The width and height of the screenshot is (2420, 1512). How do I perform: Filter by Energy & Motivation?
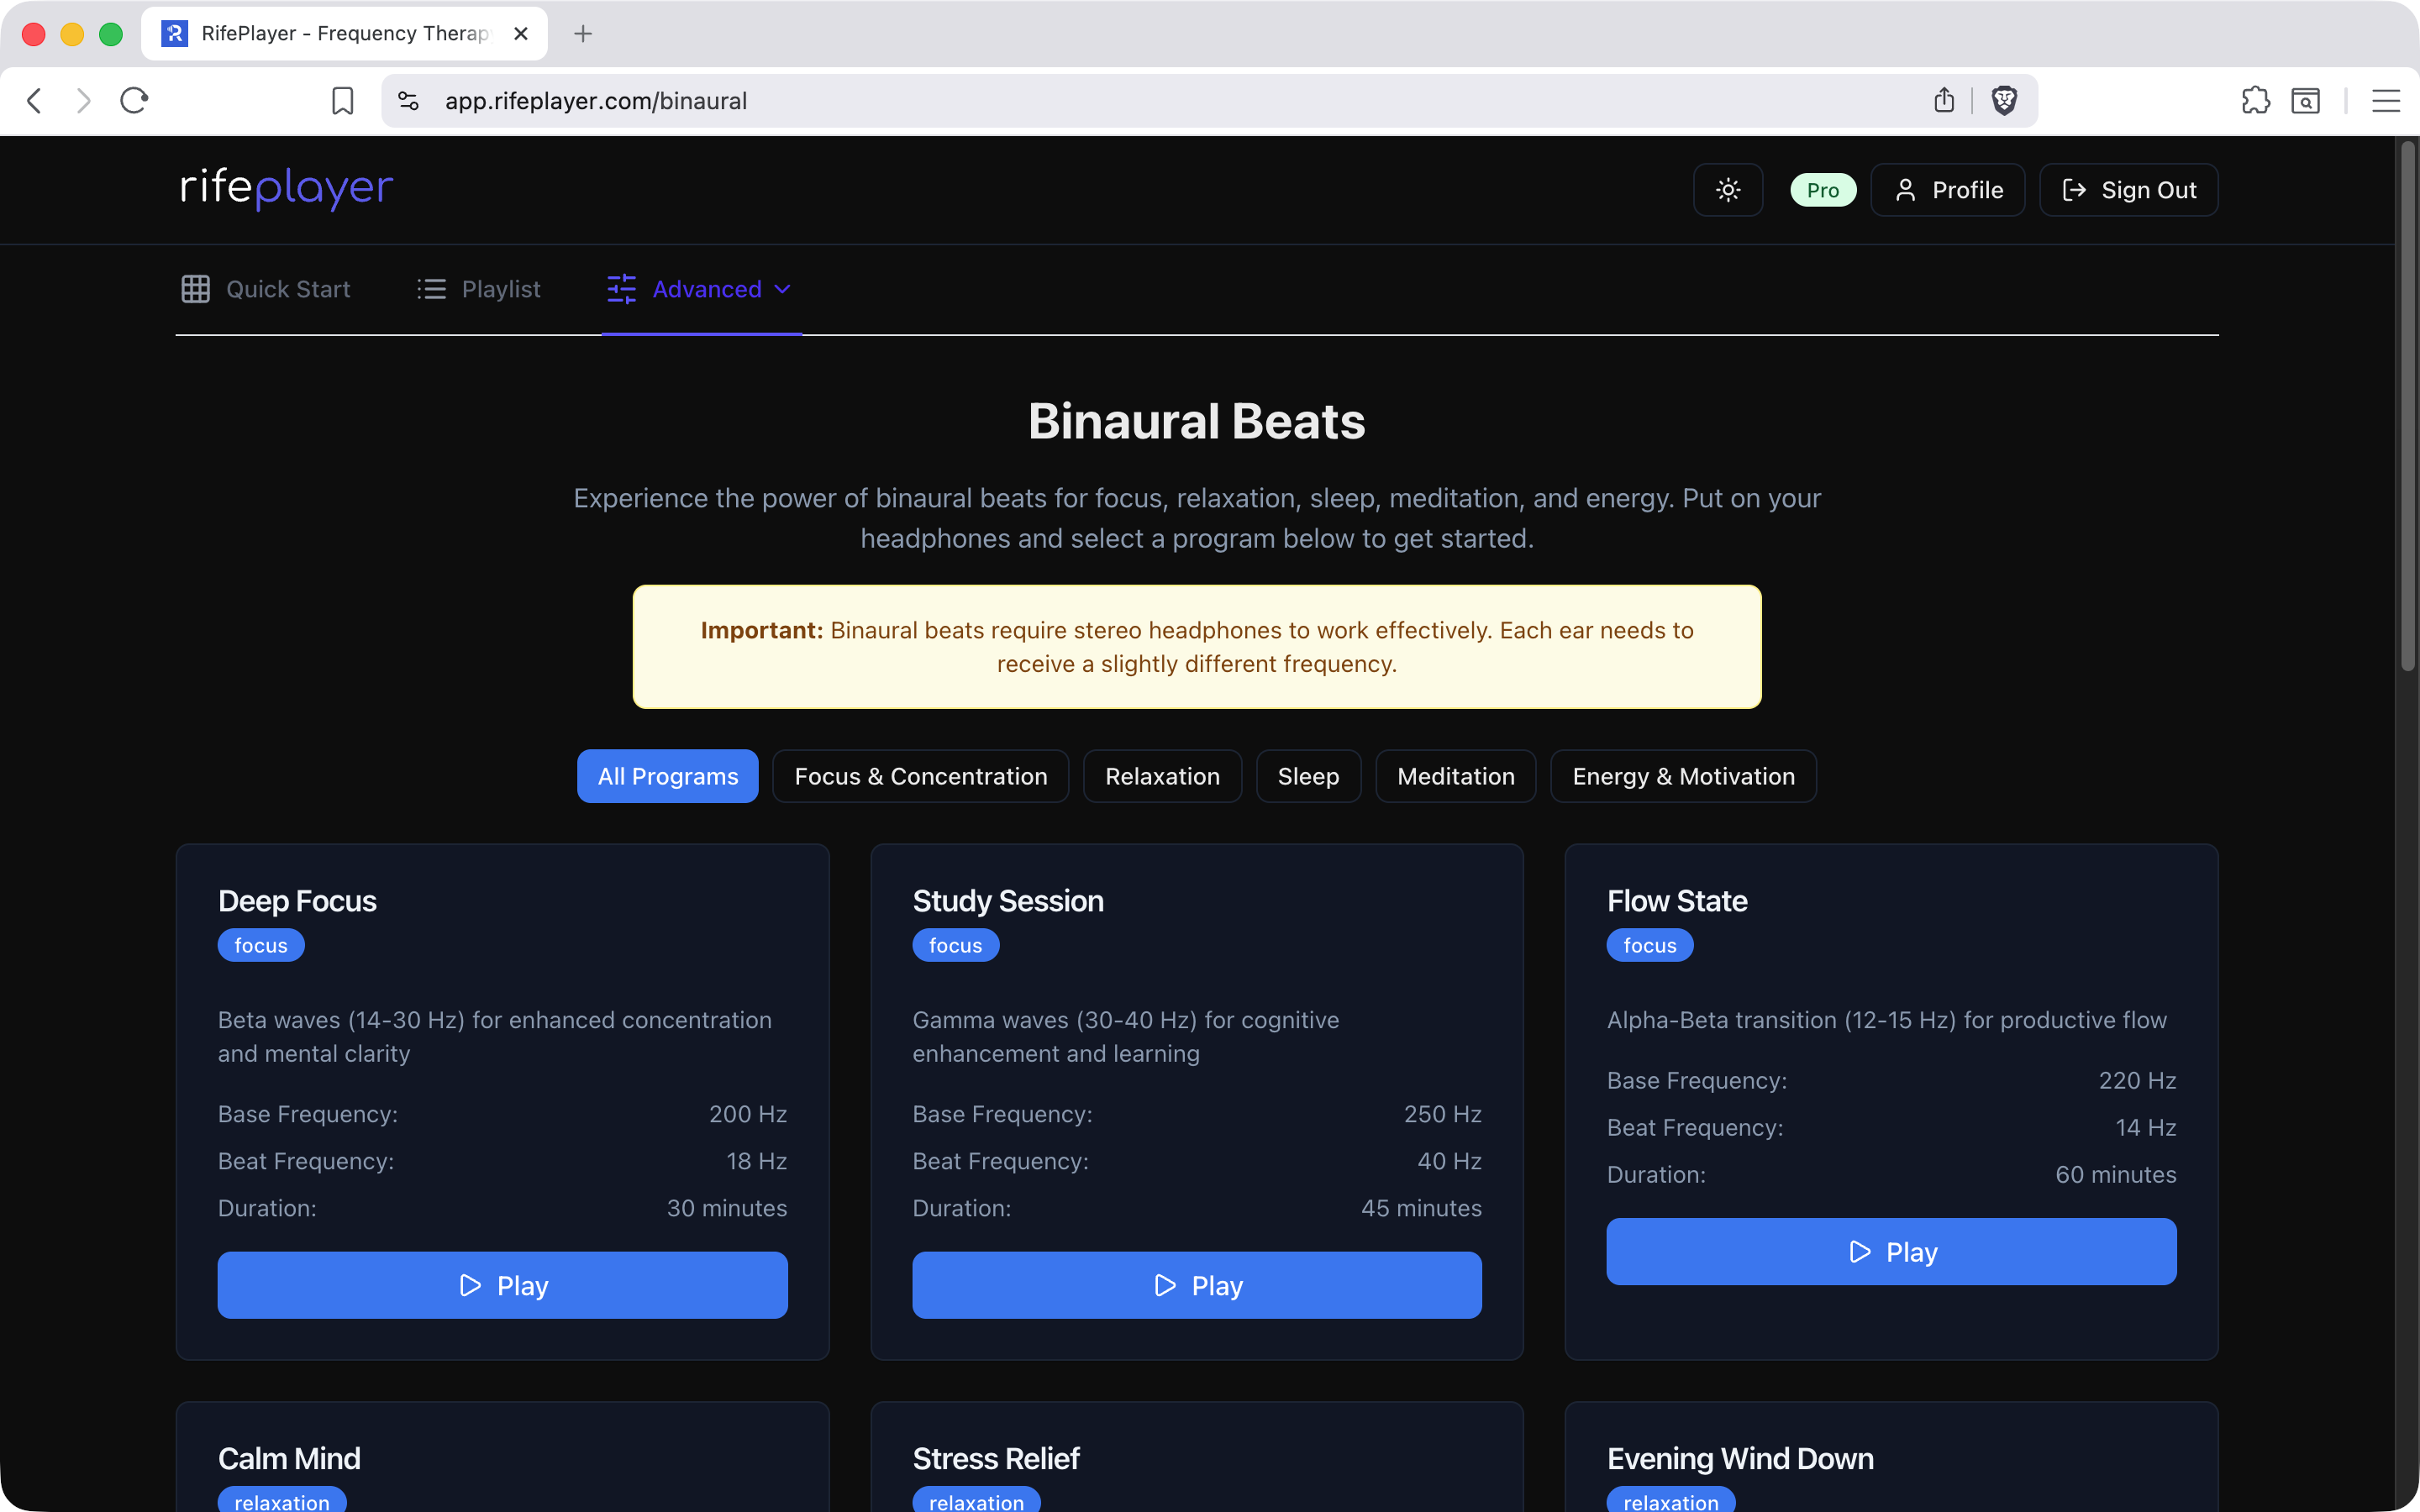(1684, 776)
